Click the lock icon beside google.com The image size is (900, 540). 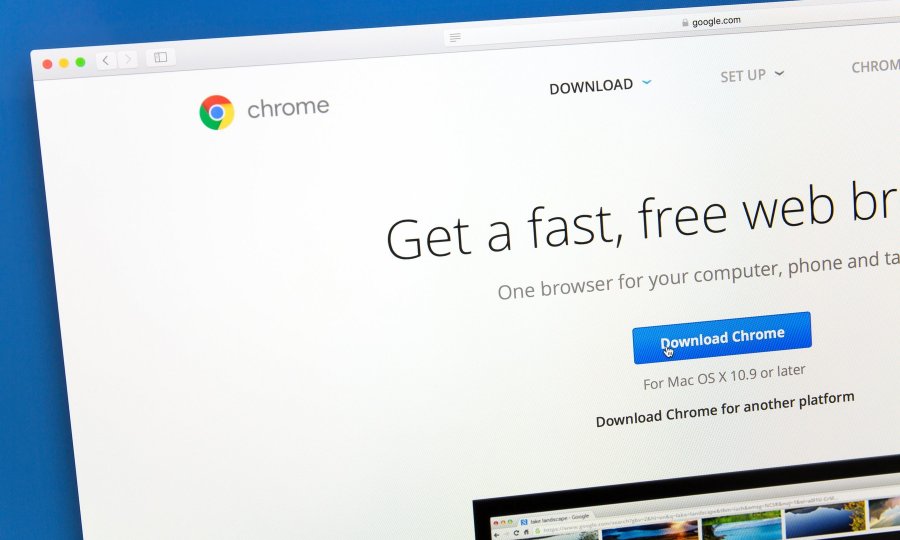685,22
